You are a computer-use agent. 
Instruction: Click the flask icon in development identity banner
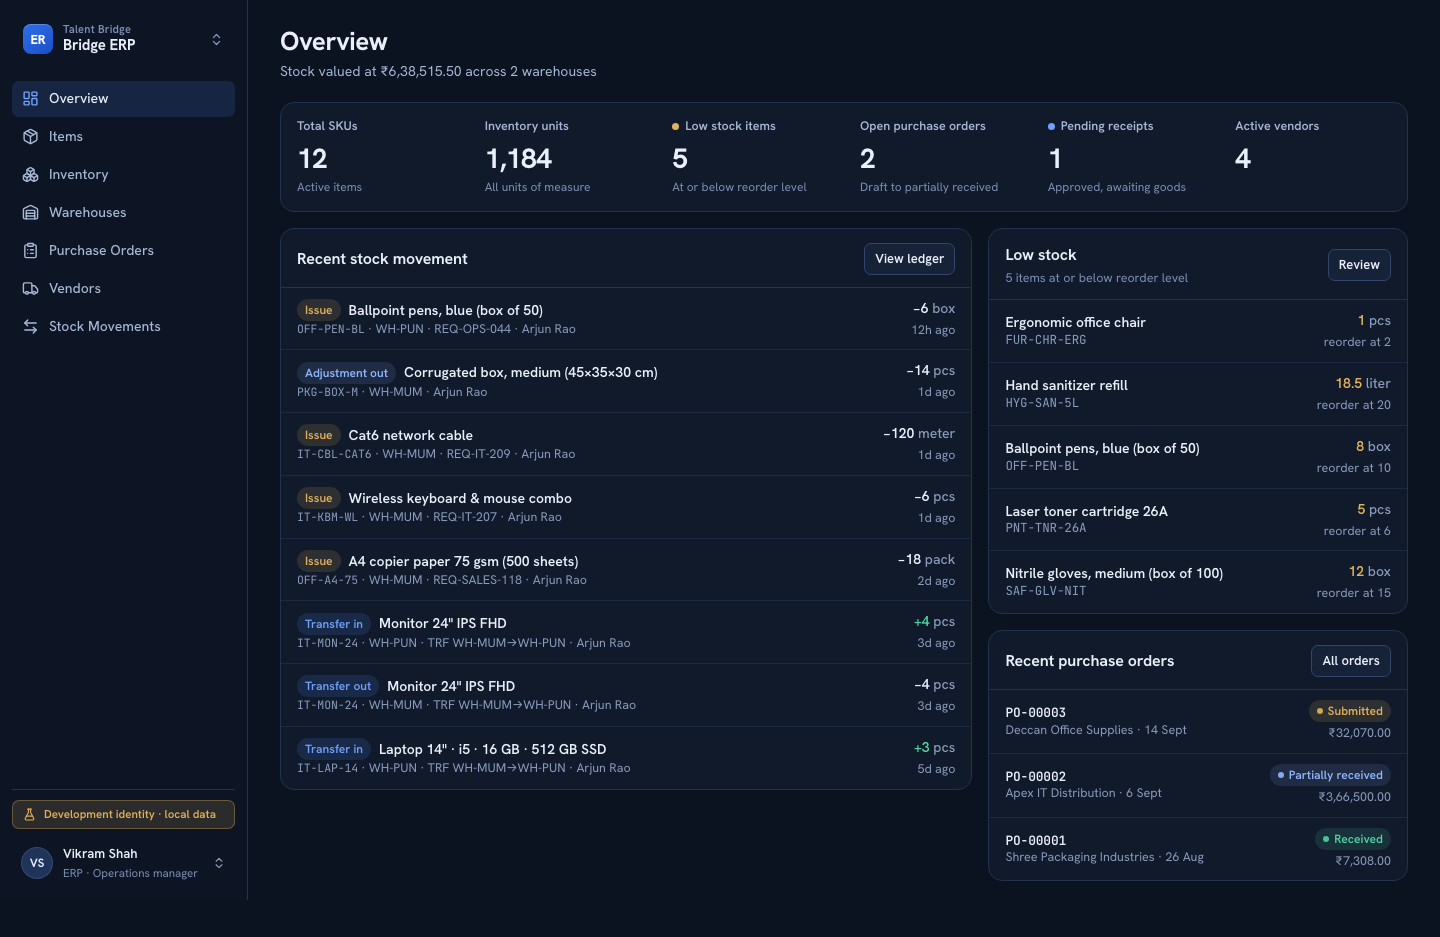coord(29,814)
